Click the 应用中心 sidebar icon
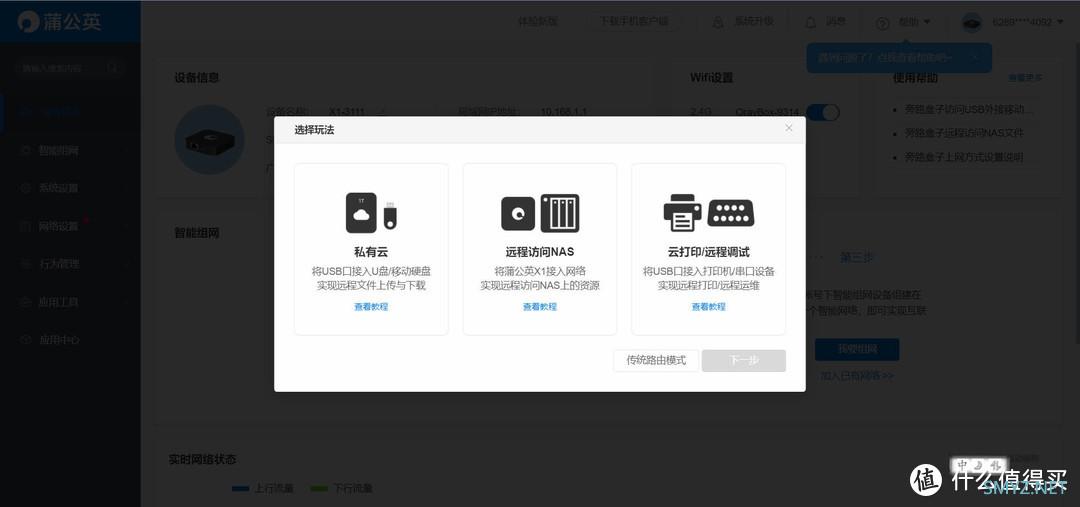This screenshot has height=507, width=1080. (x=26, y=340)
